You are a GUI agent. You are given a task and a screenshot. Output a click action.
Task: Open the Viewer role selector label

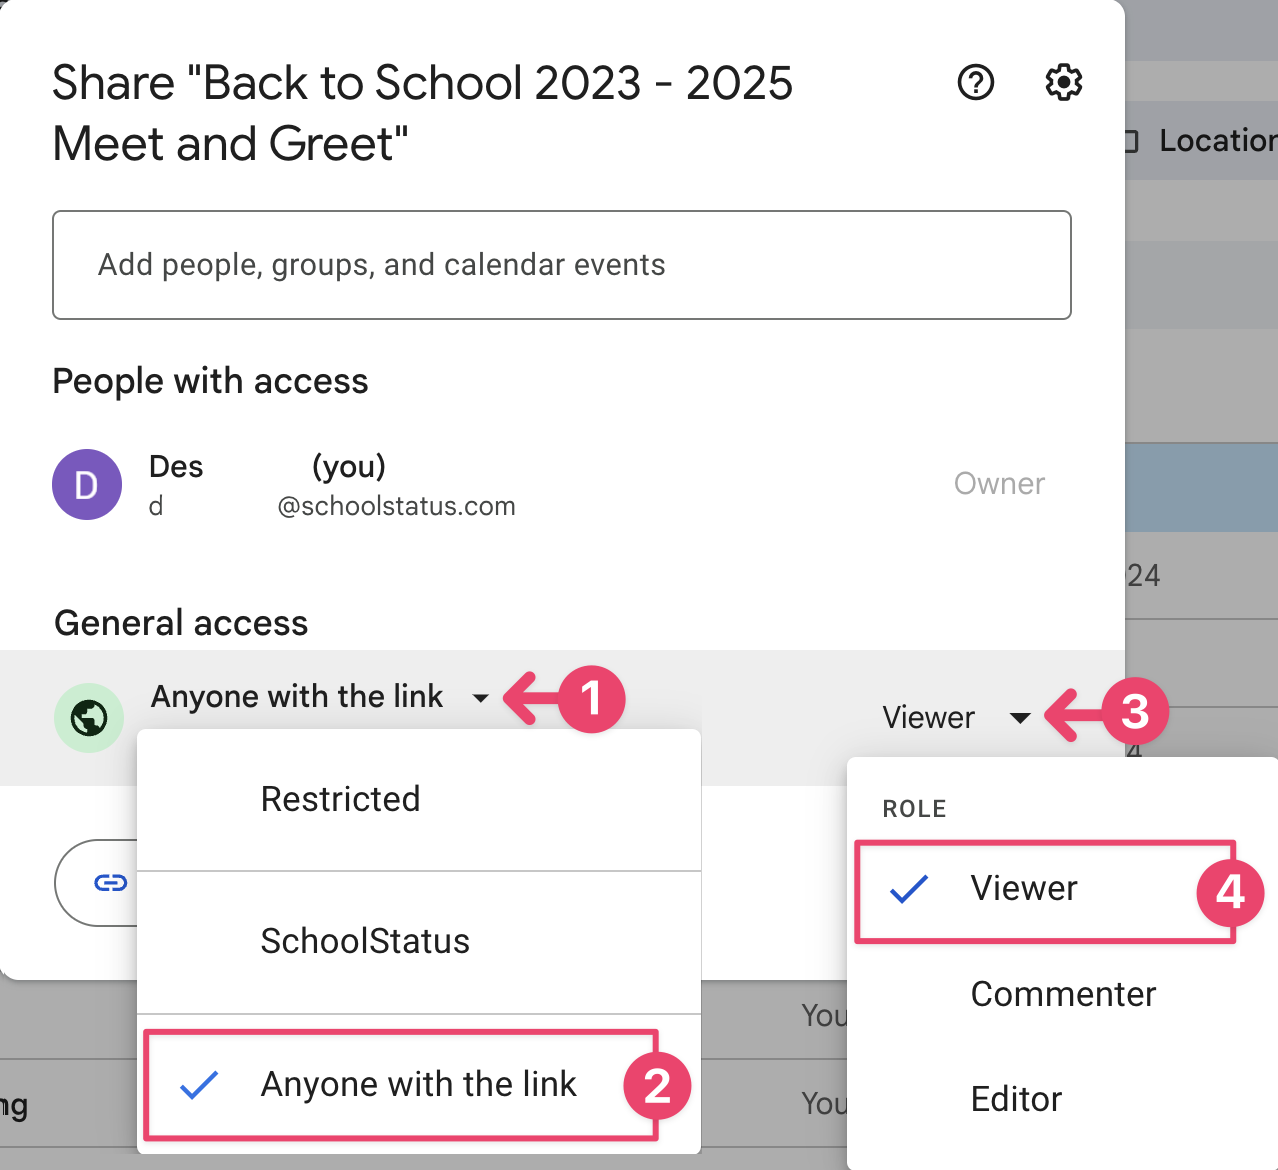tap(928, 718)
